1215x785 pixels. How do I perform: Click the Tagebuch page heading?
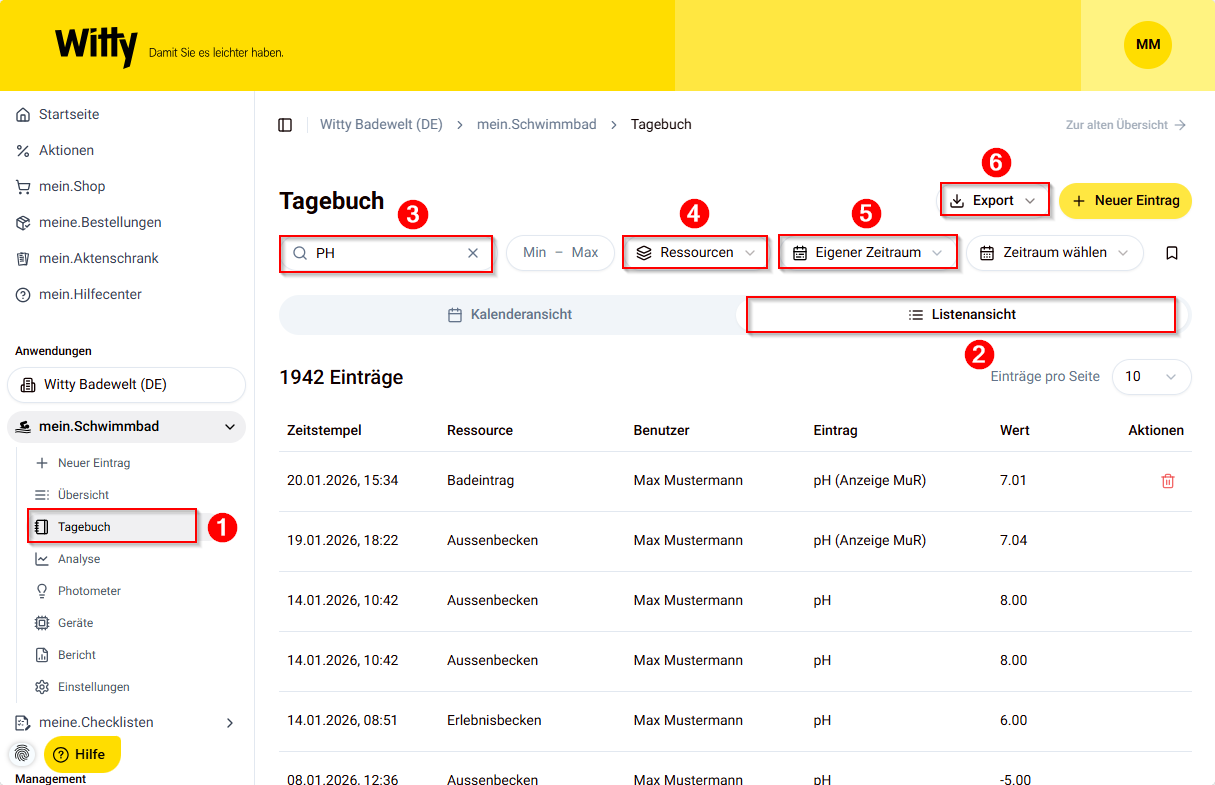point(332,201)
